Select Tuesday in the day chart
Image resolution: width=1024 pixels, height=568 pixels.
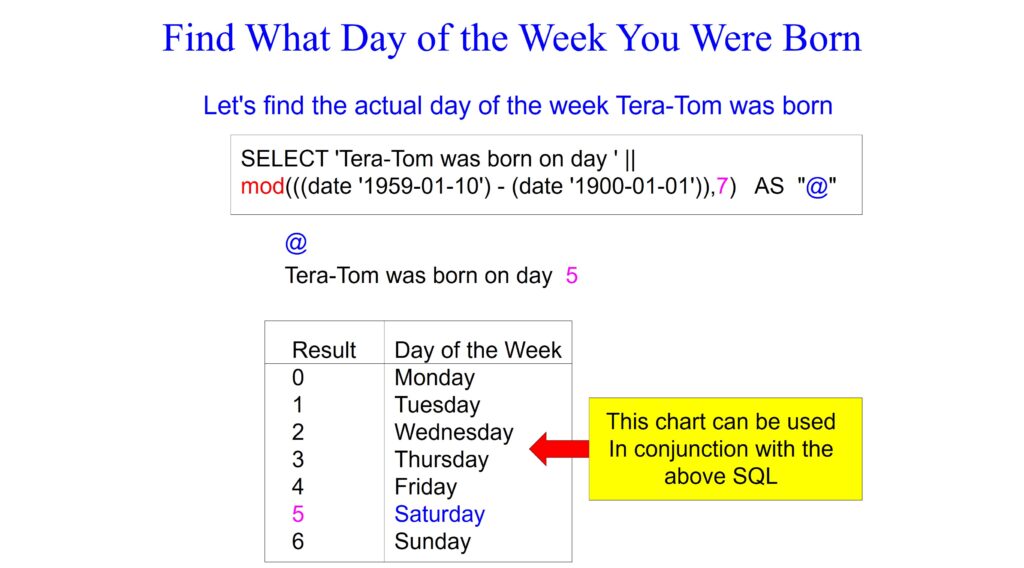coord(437,405)
